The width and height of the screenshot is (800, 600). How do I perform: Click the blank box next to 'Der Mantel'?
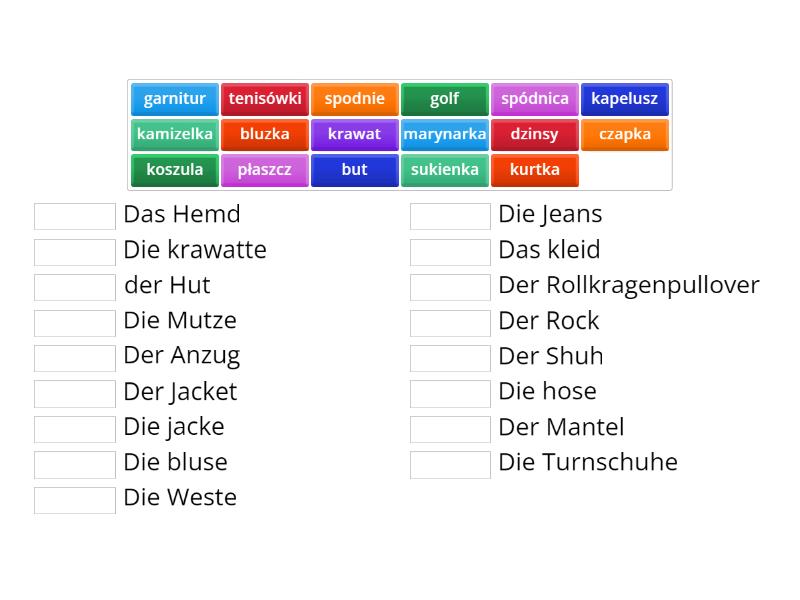coord(450,429)
